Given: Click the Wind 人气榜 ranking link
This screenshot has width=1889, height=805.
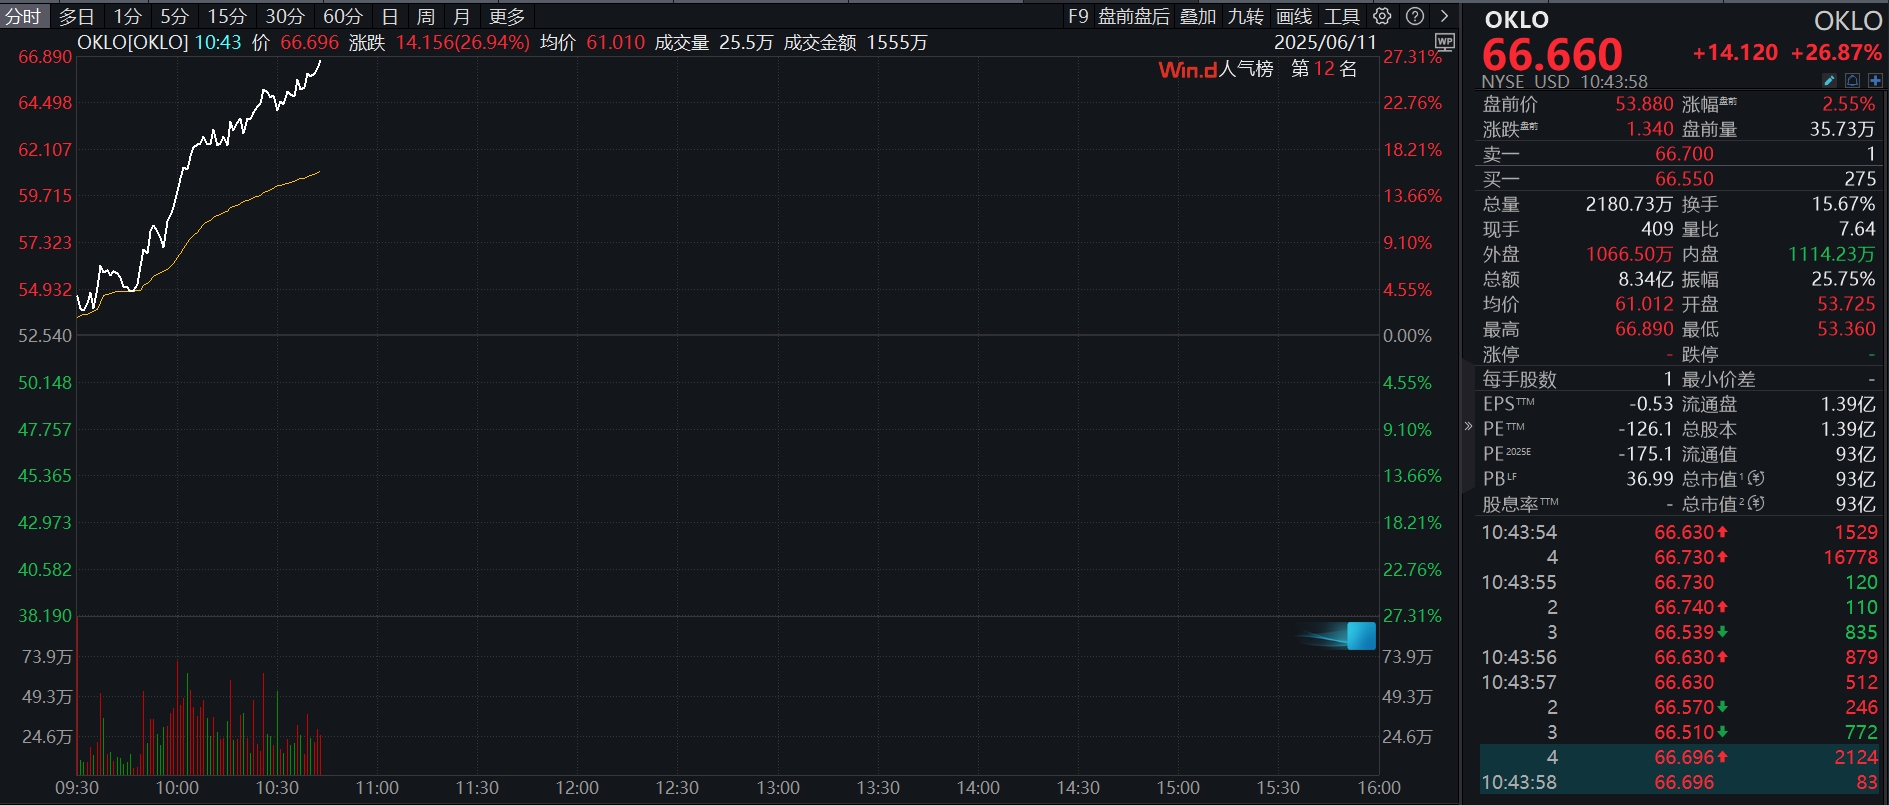Looking at the screenshot, I should pos(1215,69).
